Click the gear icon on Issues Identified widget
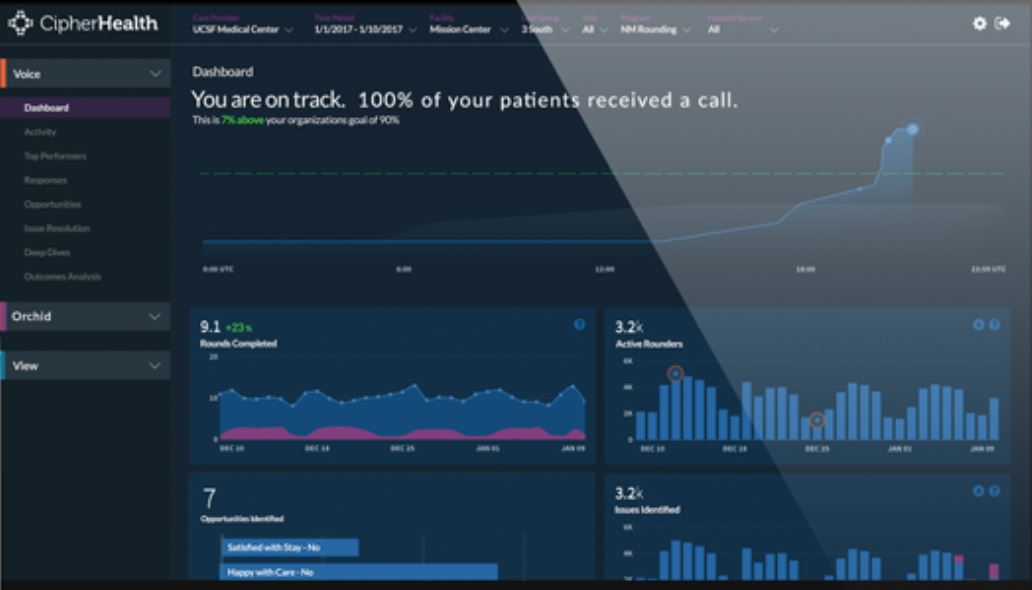Screen dimensions: 1032x590 tap(979, 490)
